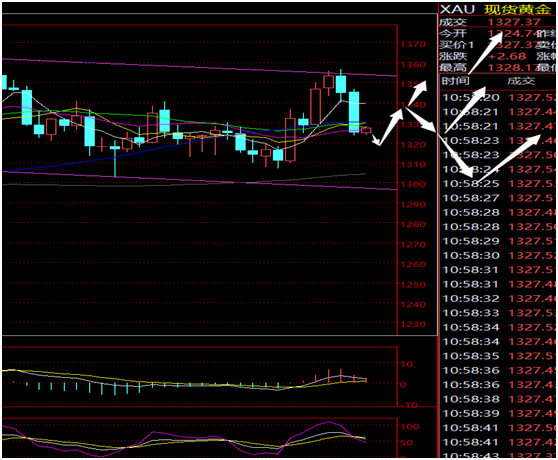Select the 10:58:39 tick row

(498, 413)
